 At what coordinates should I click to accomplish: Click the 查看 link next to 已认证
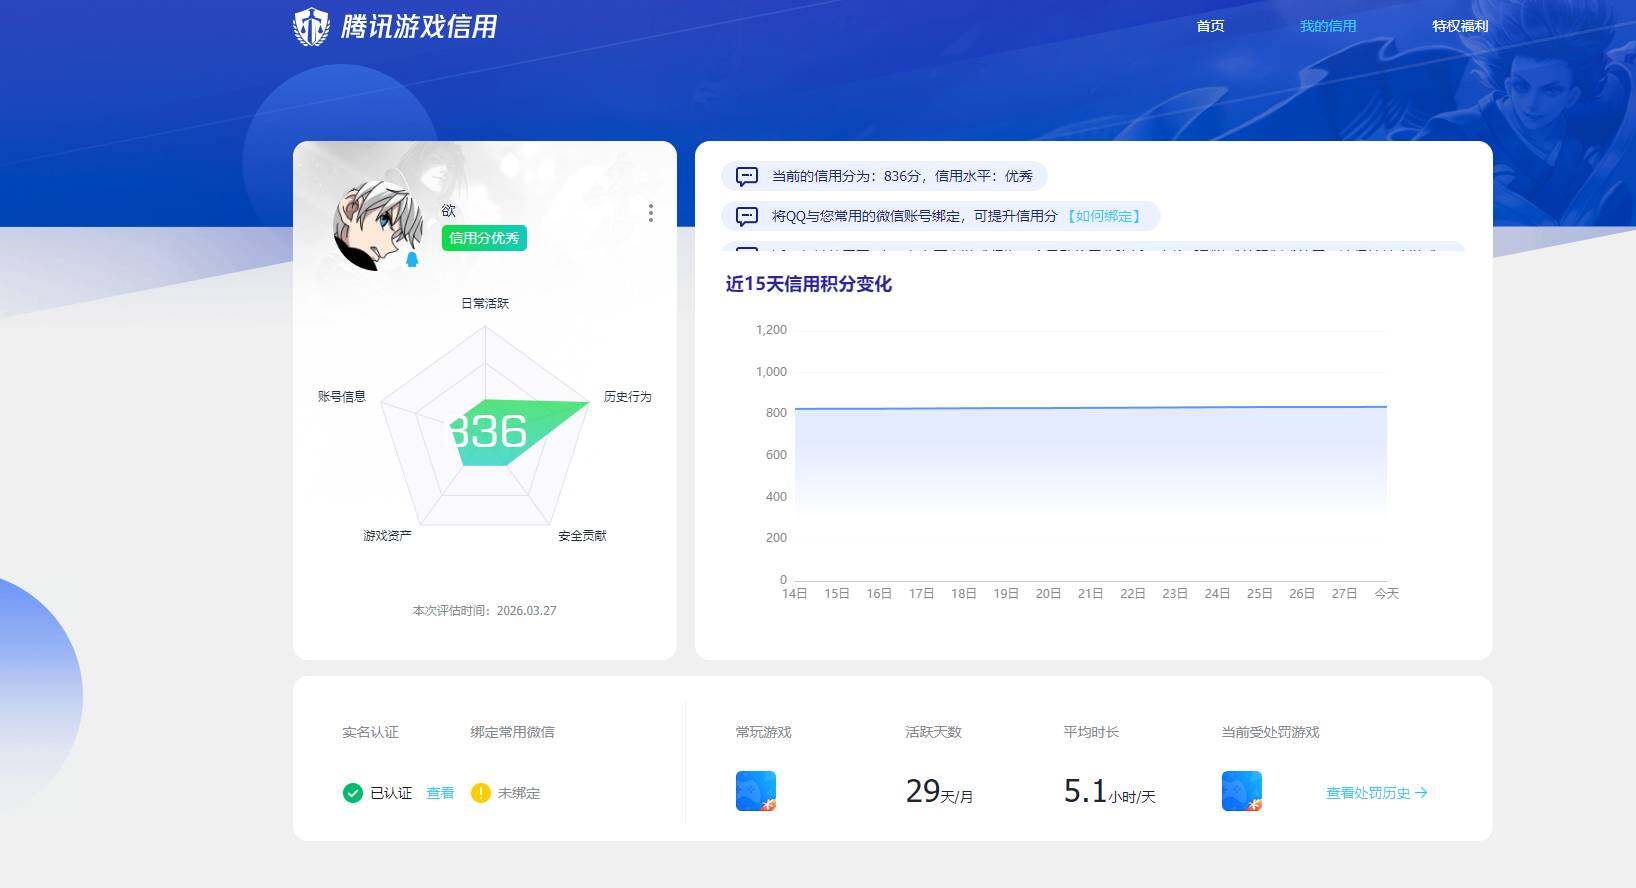[x=440, y=793]
